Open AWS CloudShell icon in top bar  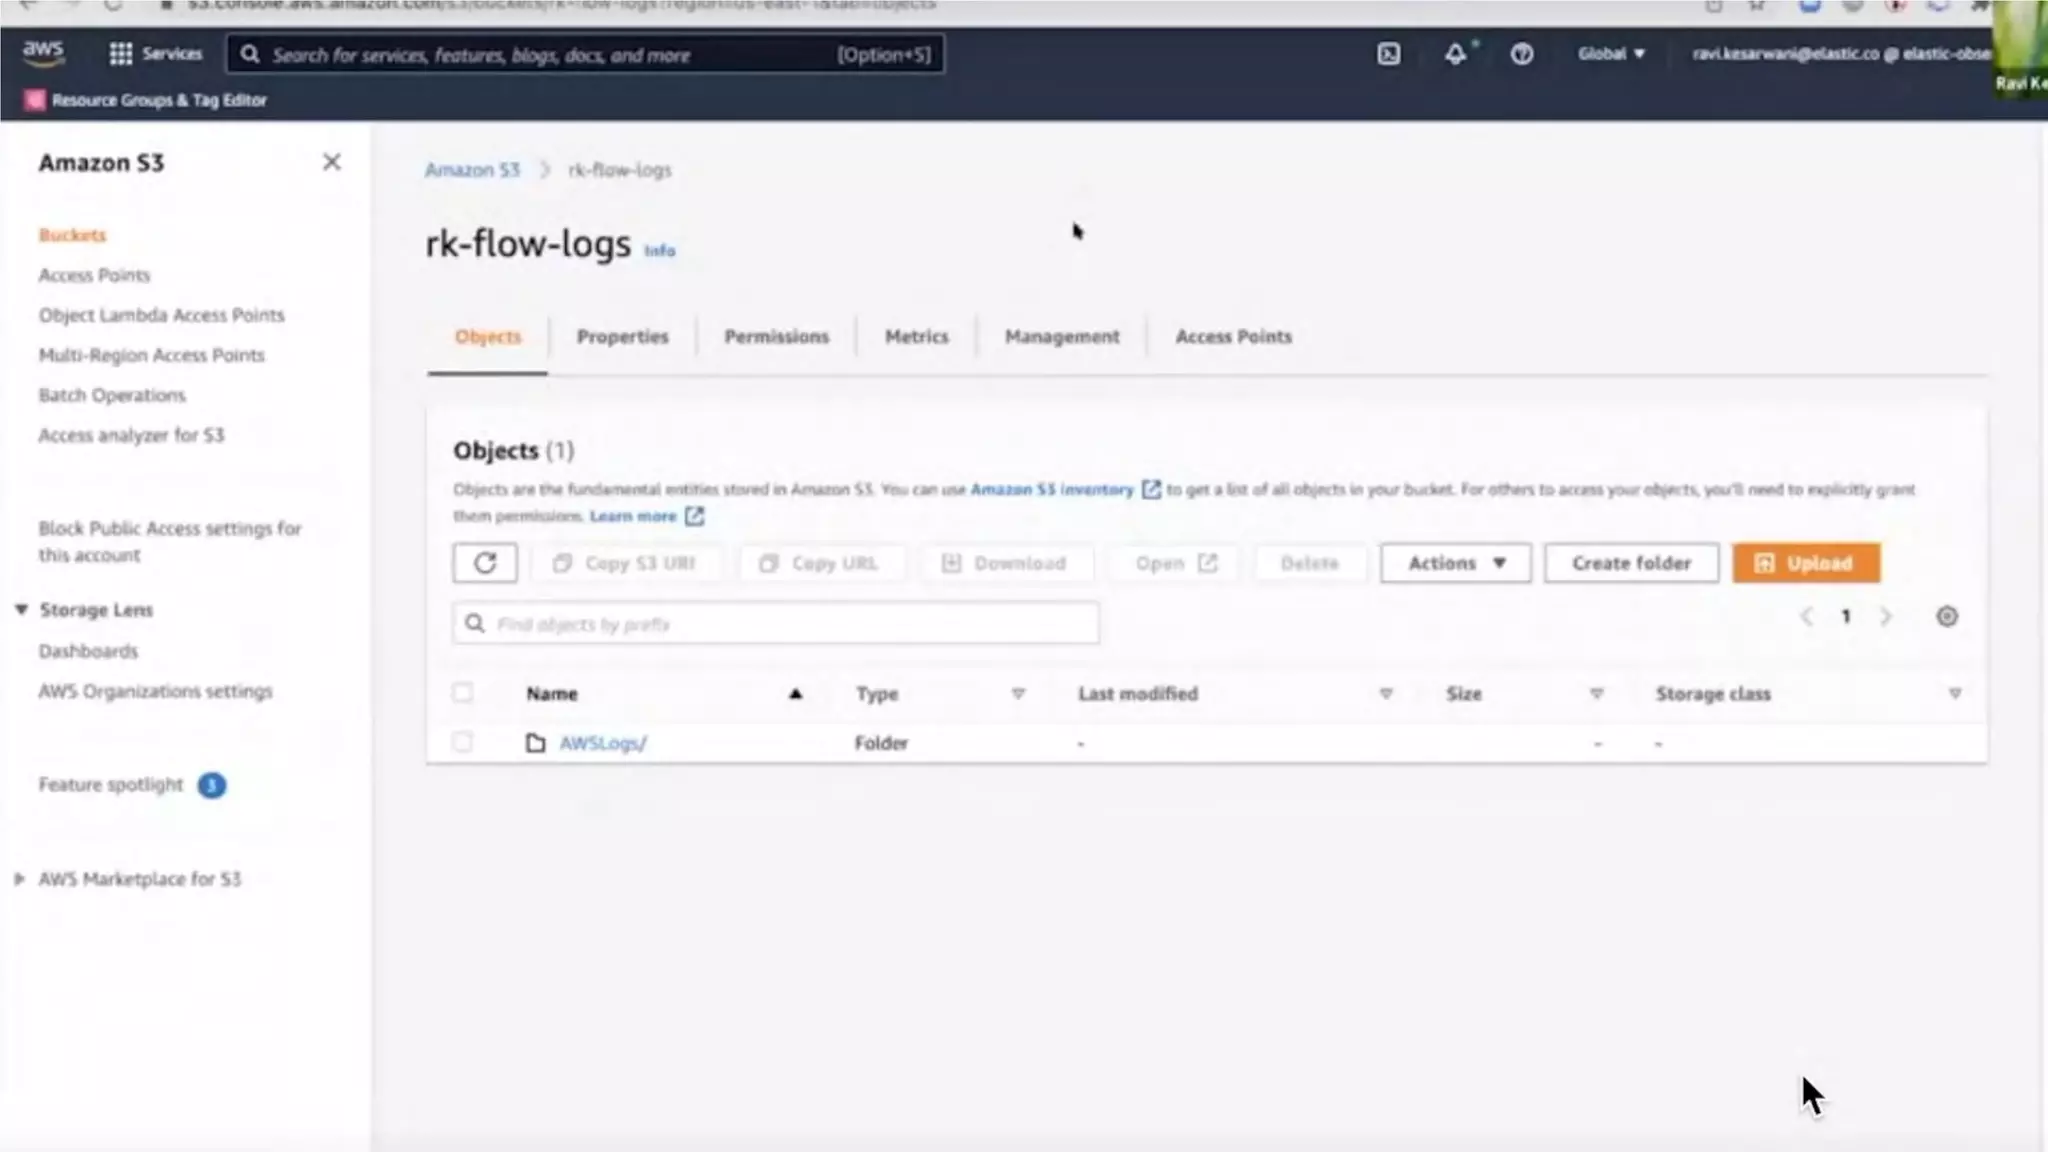pyautogui.click(x=1388, y=54)
